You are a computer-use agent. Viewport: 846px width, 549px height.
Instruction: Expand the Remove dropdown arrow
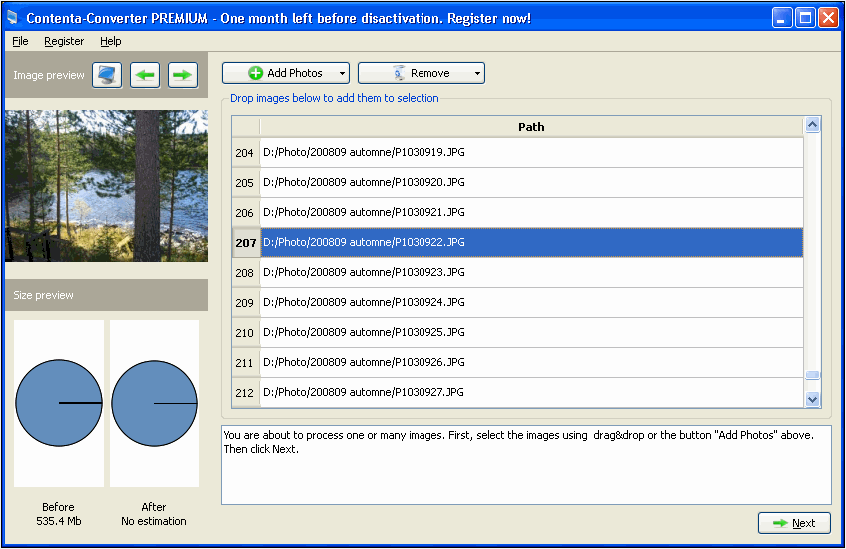click(477, 73)
